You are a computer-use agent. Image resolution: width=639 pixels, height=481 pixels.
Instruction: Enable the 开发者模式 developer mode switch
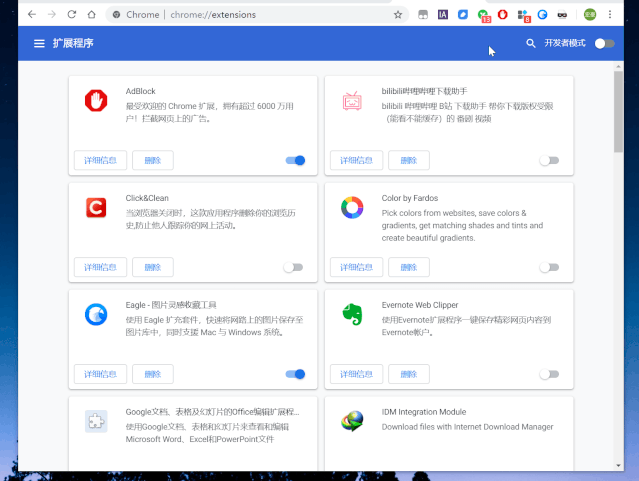pos(604,43)
